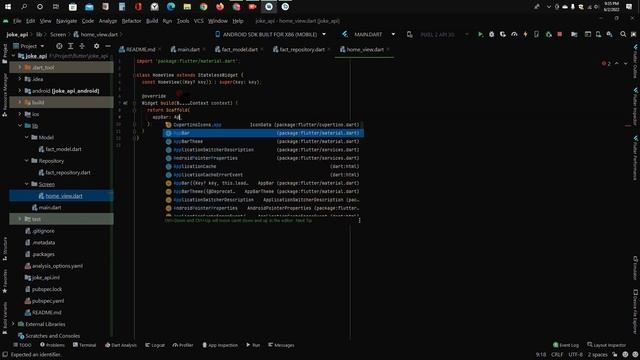Expand the ios folder
Viewport: 640px width, 360px height.
tap(20, 114)
